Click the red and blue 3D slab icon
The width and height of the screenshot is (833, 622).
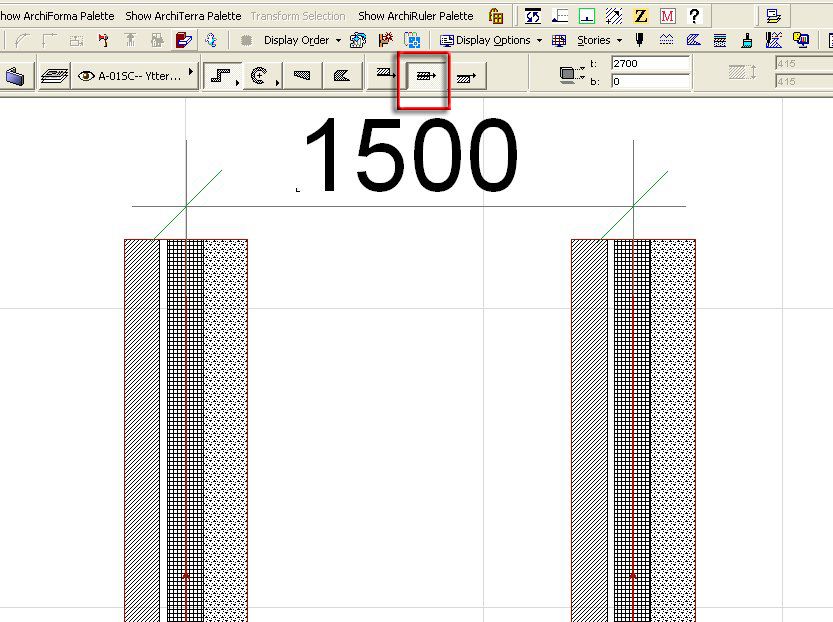pyautogui.click(x=183, y=40)
